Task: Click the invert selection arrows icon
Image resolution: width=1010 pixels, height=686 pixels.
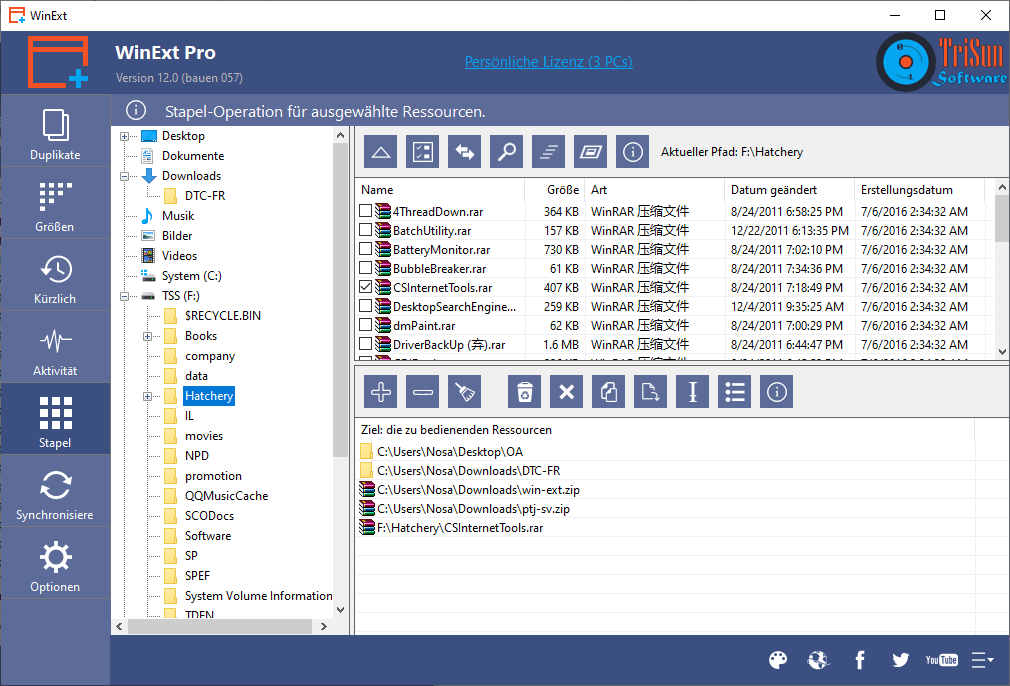Action: [464, 152]
